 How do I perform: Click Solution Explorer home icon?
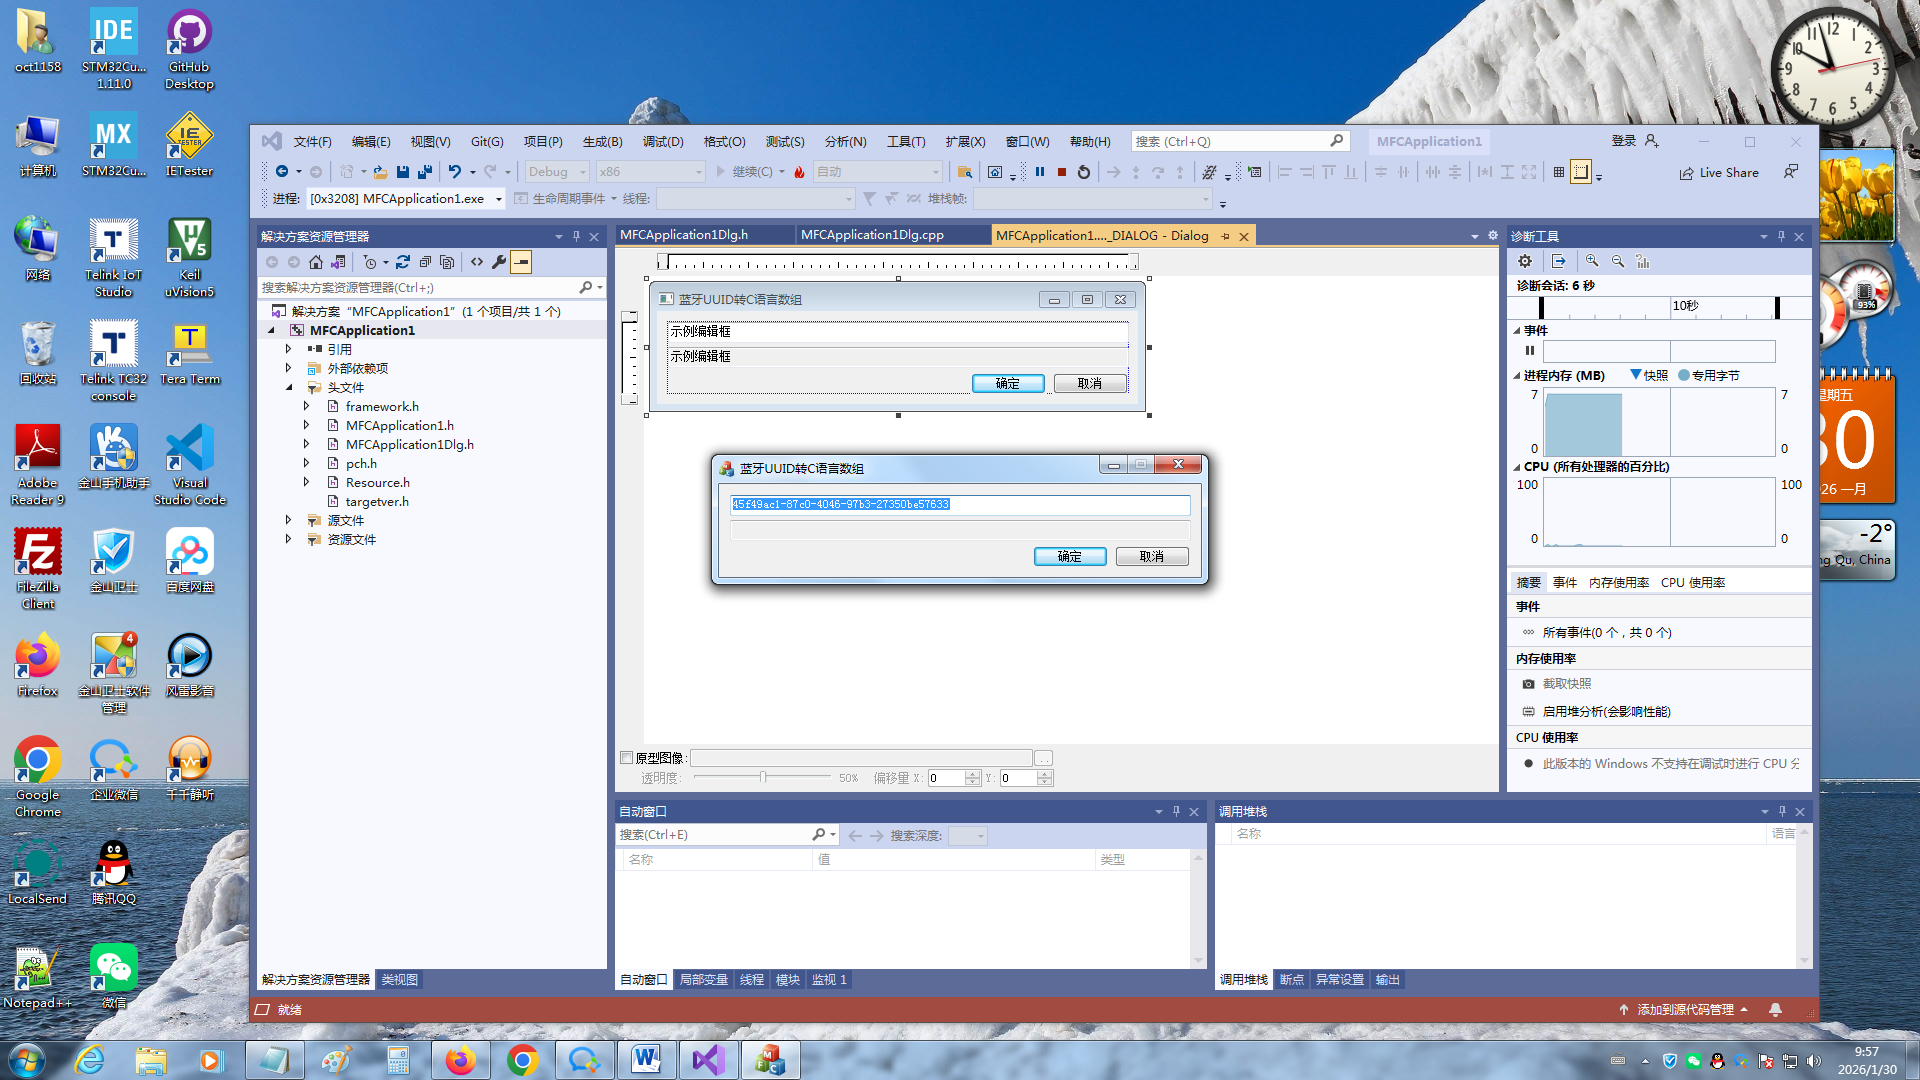pyautogui.click(x=316, y=262)
